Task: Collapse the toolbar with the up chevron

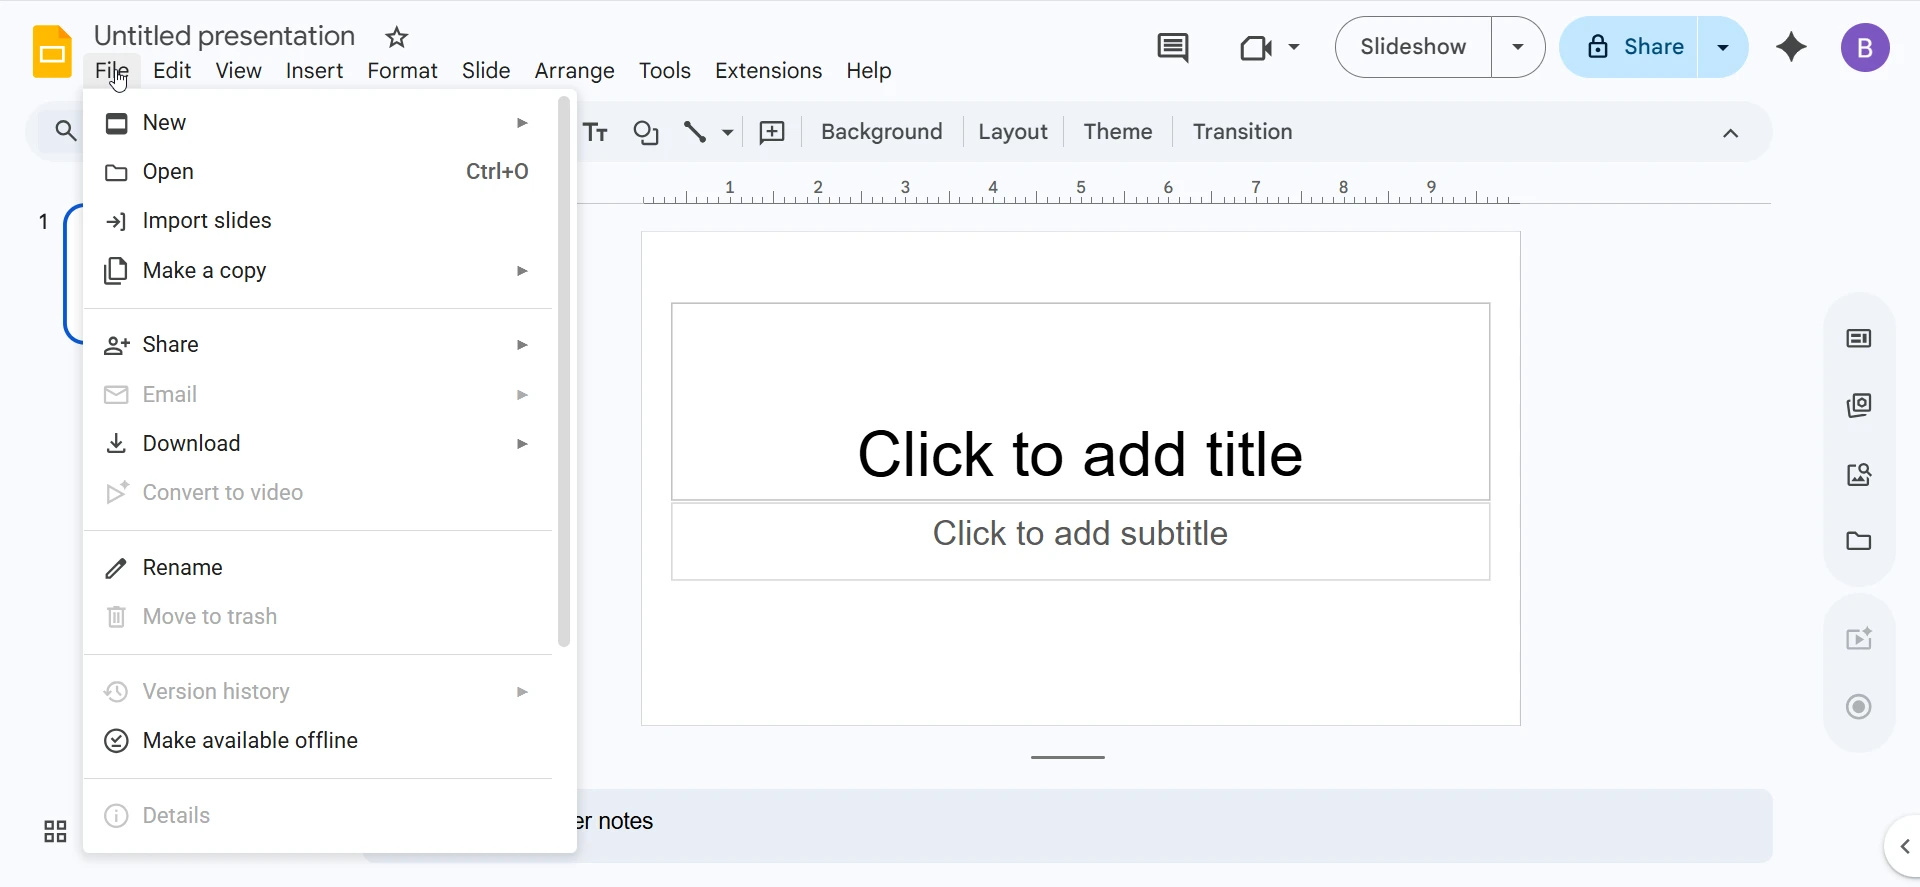Action: (1731, 133)
